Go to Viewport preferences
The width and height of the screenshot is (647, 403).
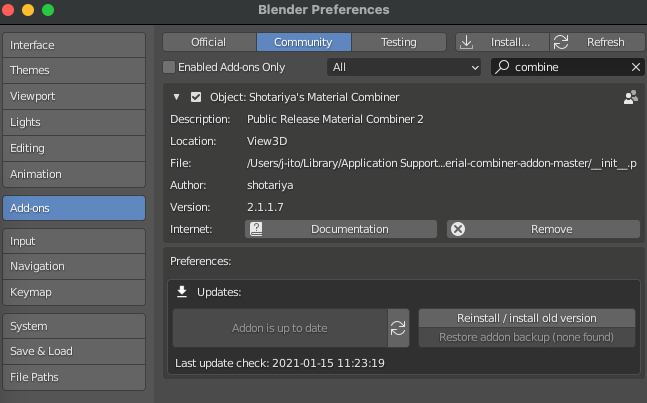(x=74, y=96)
